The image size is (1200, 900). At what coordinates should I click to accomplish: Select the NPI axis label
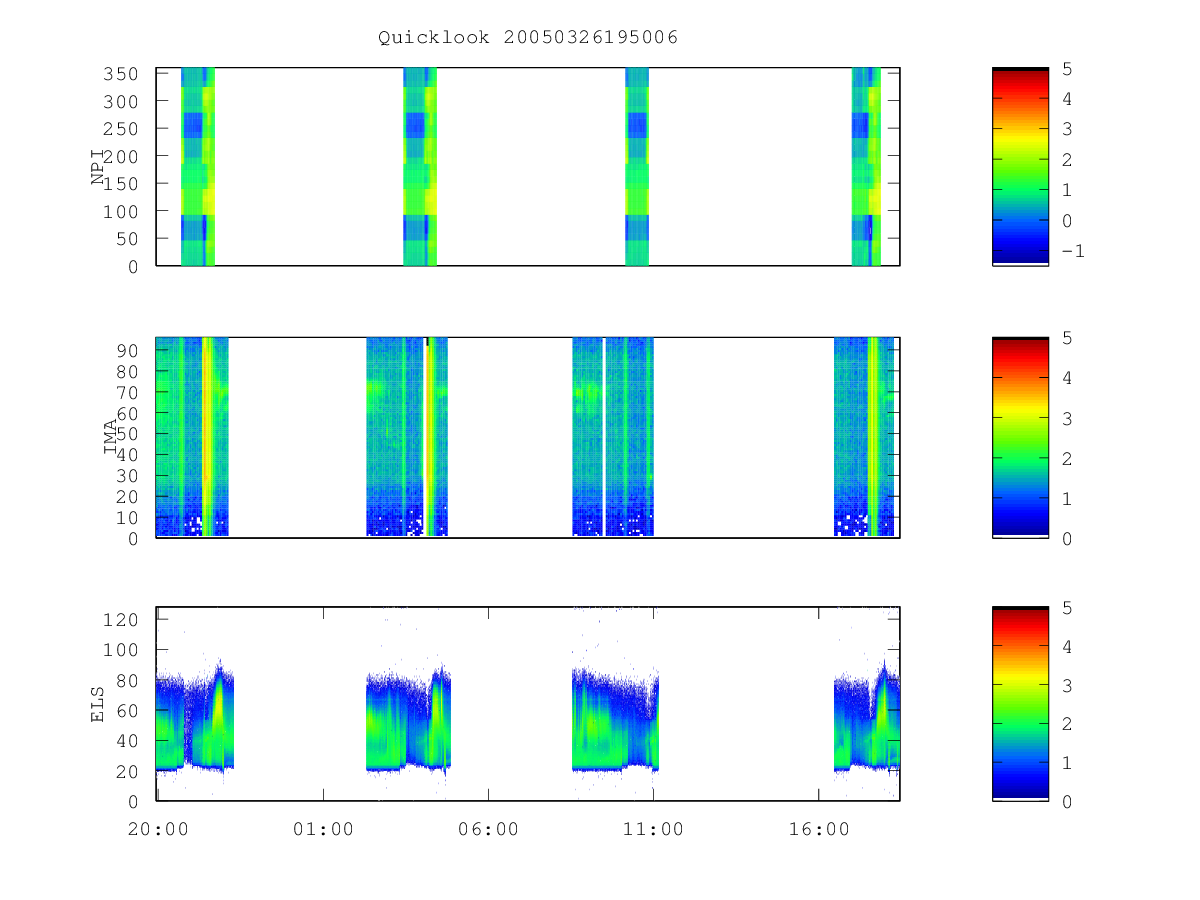[x=98, y=167]
